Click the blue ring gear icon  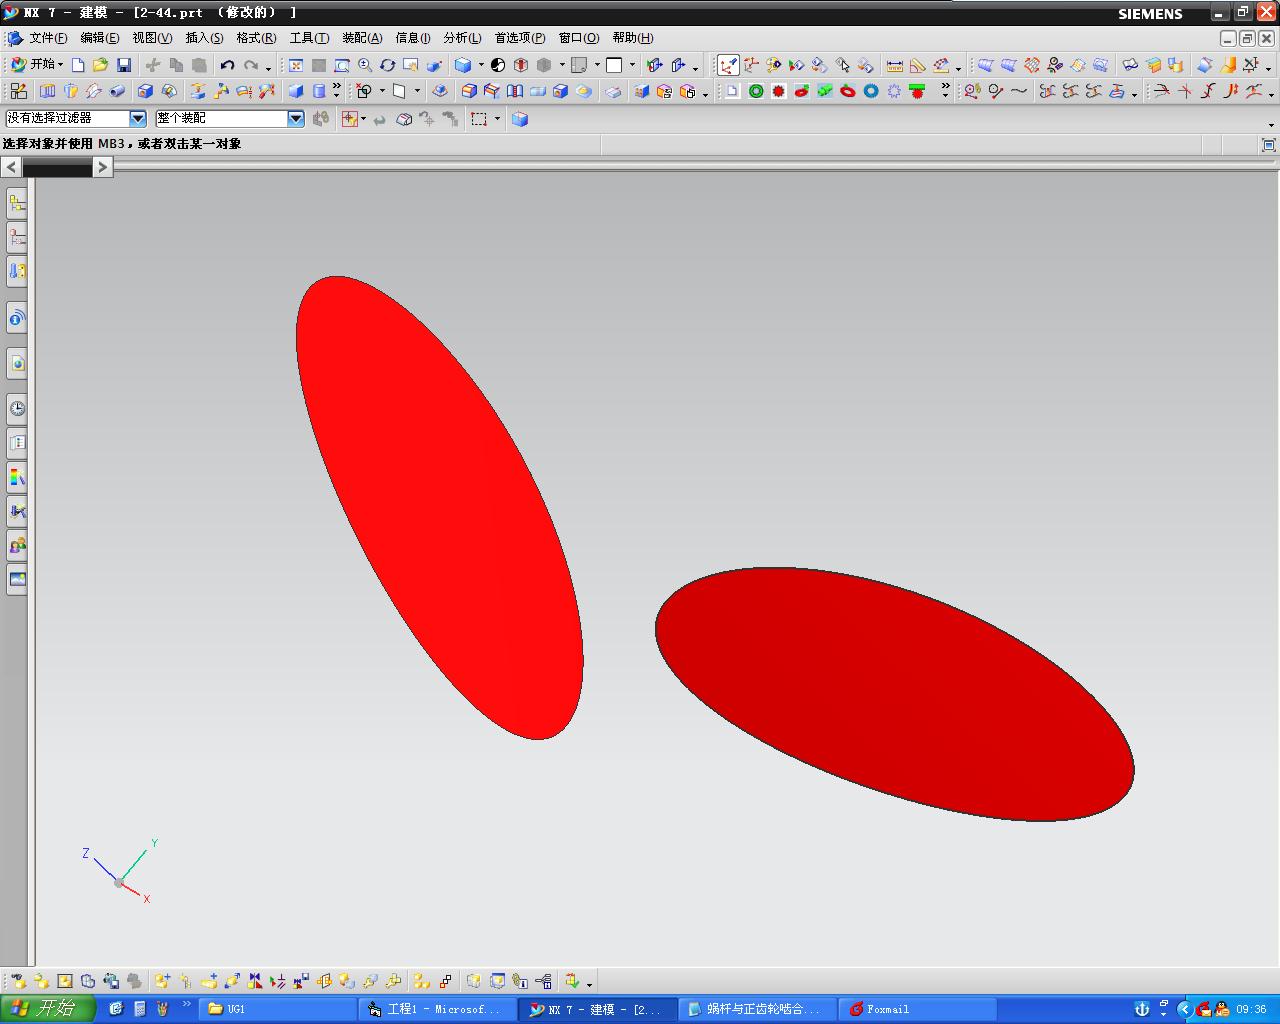(871, 91)
